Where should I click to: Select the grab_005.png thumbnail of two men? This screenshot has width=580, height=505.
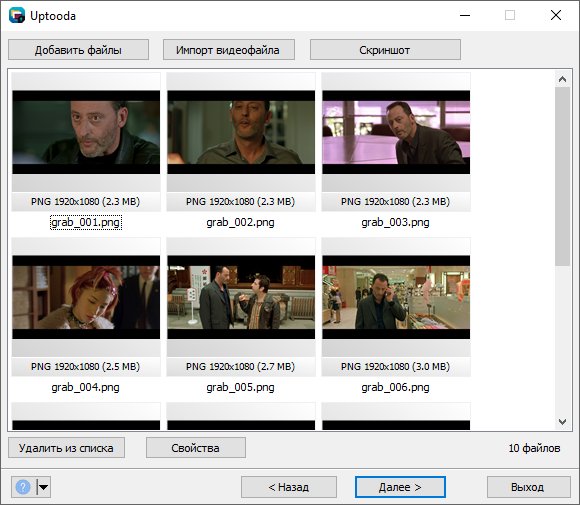(x=241, y=297)
